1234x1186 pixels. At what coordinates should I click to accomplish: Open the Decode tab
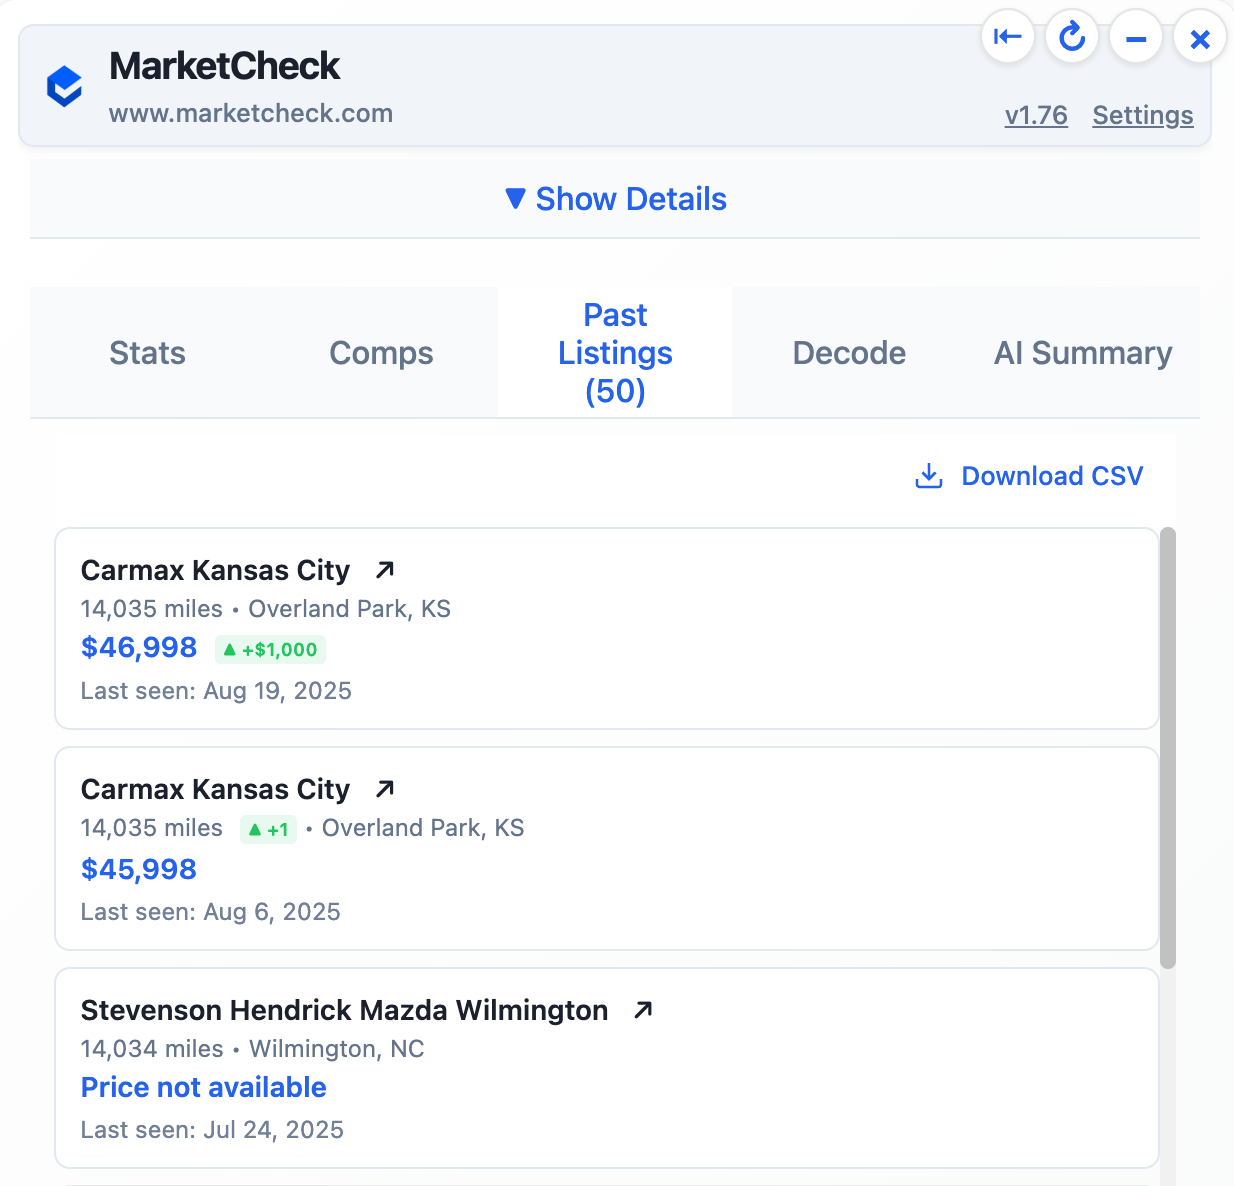(x=849, y=353)
